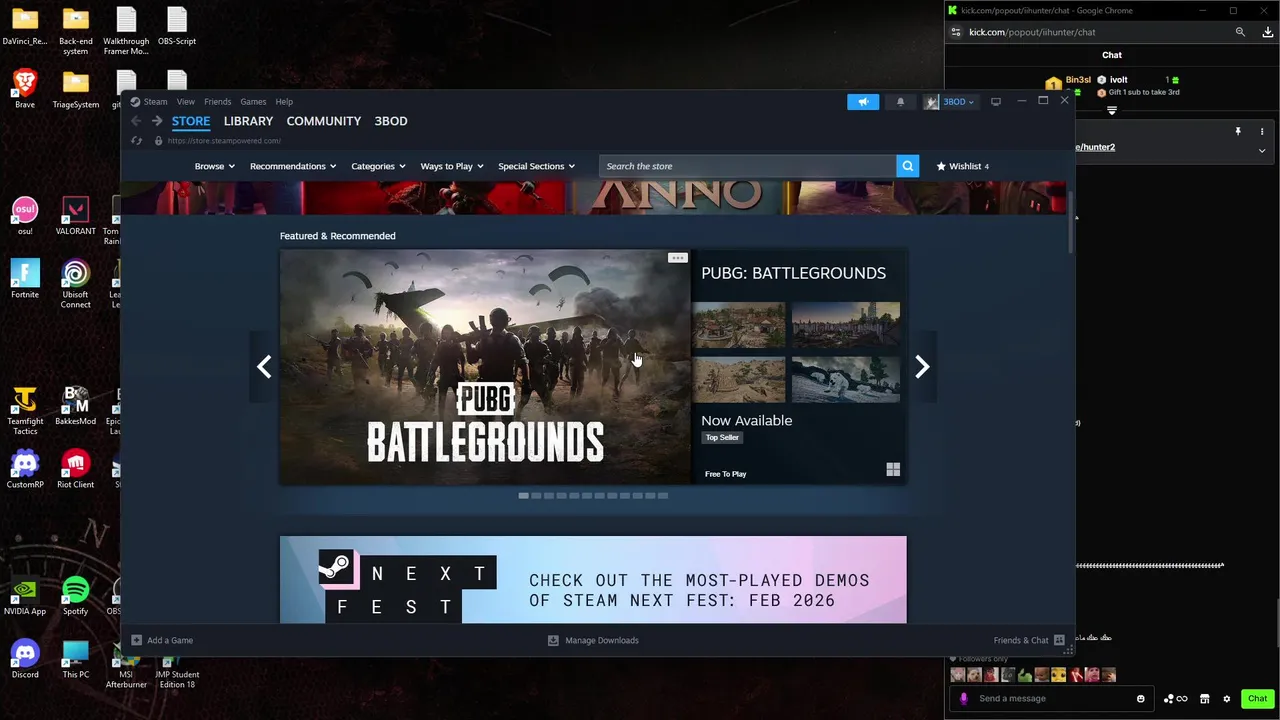The height and width of the screenshot is (720, 1280).
Task: Switch to the COMMUNITY tab
Action: [324, 121]
